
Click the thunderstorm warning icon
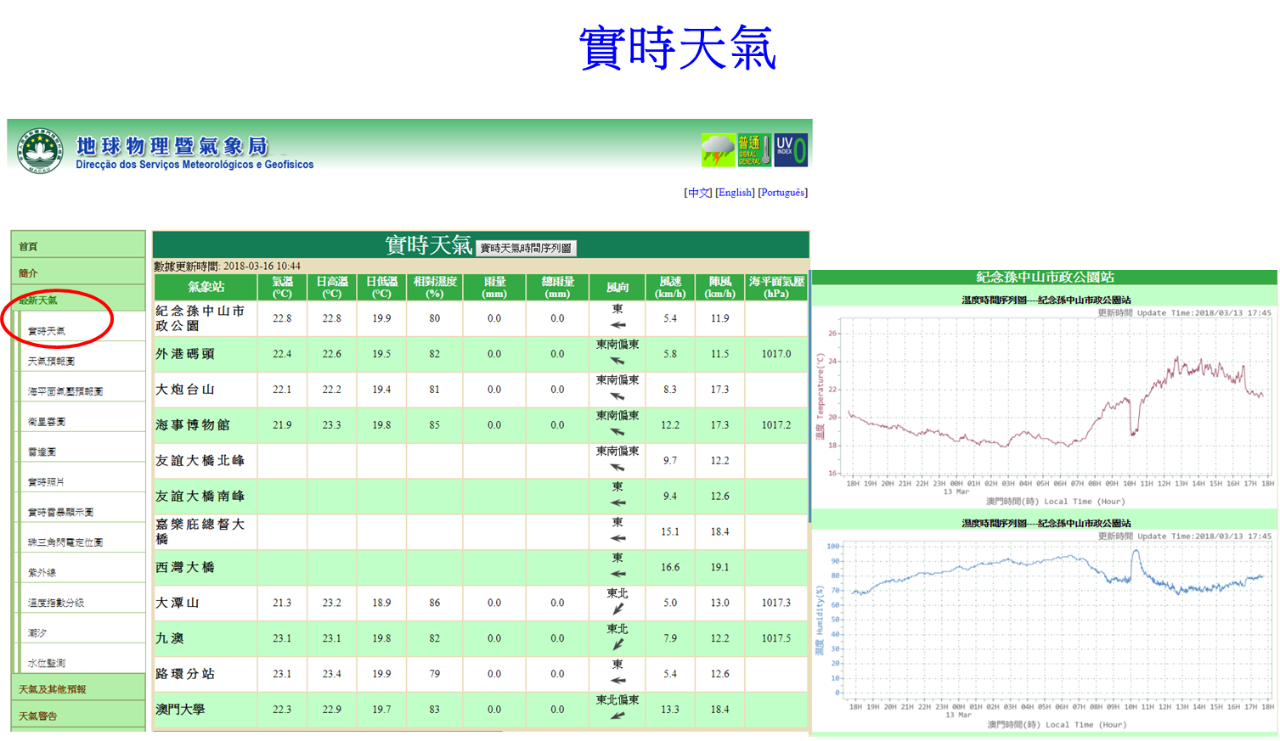pos(717,150)
